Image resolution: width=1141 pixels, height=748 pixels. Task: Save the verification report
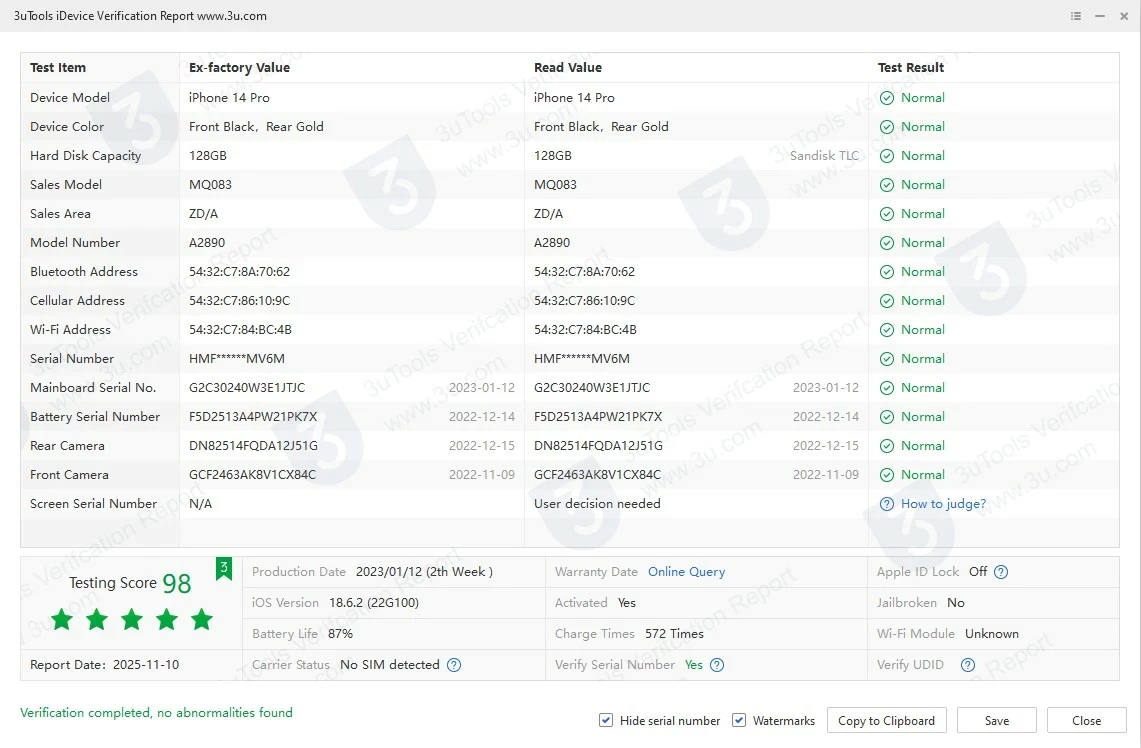(x=996, y=720)
